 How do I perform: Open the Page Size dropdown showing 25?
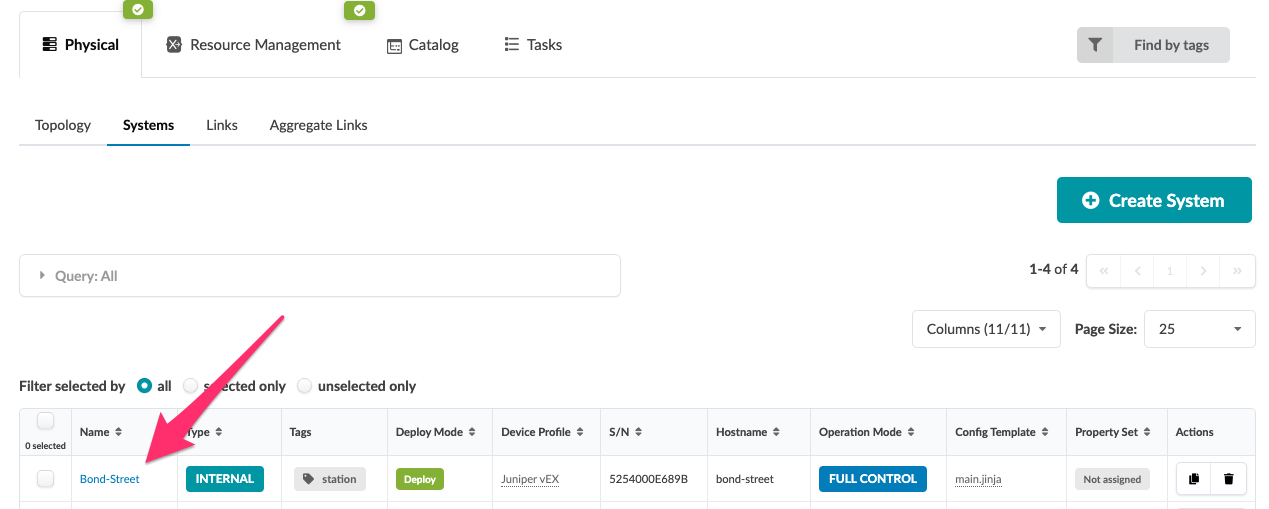[x=1199, y=329]
